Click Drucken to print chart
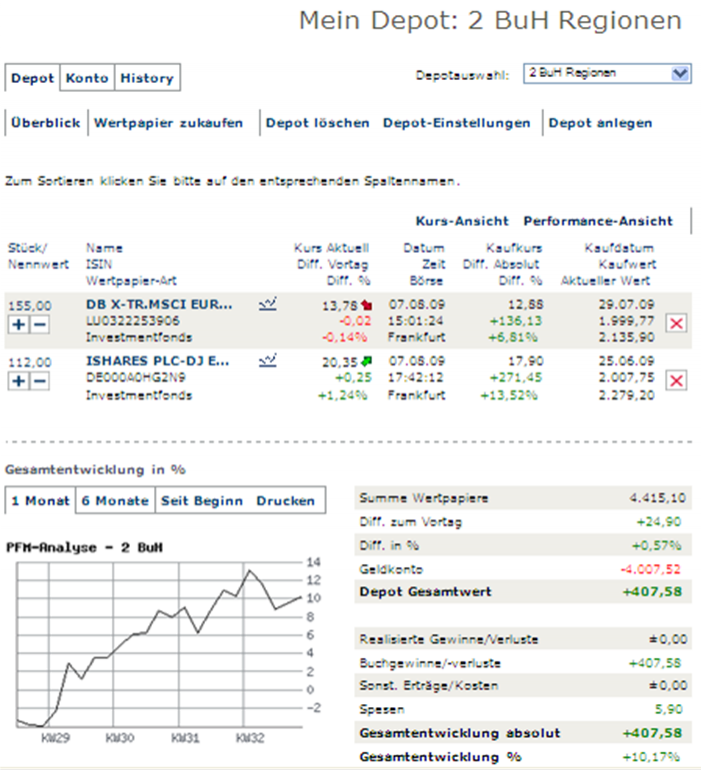 (285, 501)
